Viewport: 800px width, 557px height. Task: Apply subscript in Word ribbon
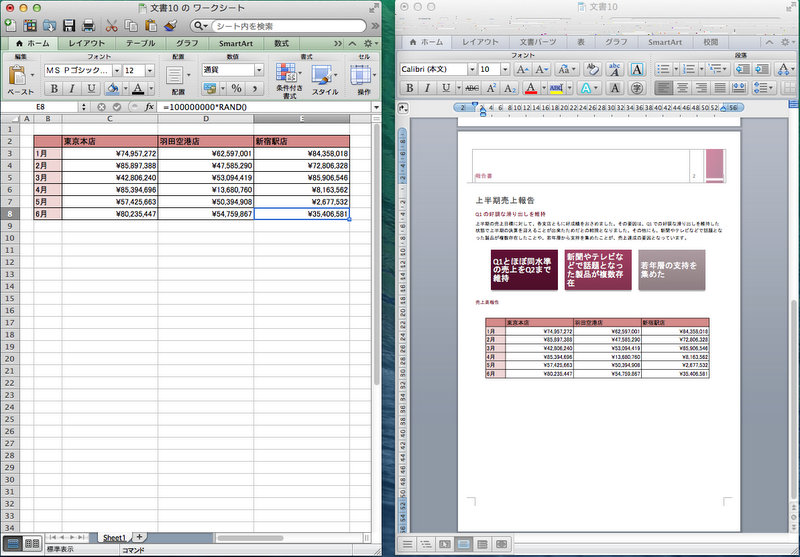[509, 88]
